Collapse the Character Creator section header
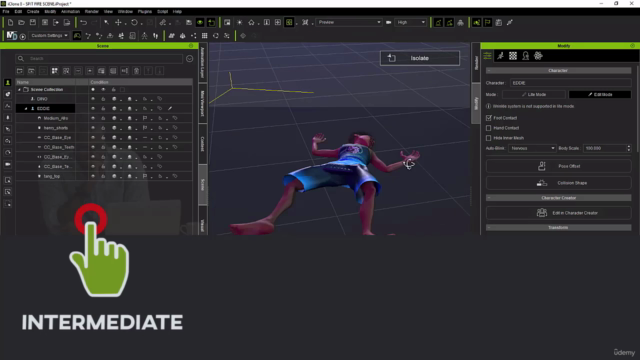The height and width of the screenshot is (360, 640). 558,198
